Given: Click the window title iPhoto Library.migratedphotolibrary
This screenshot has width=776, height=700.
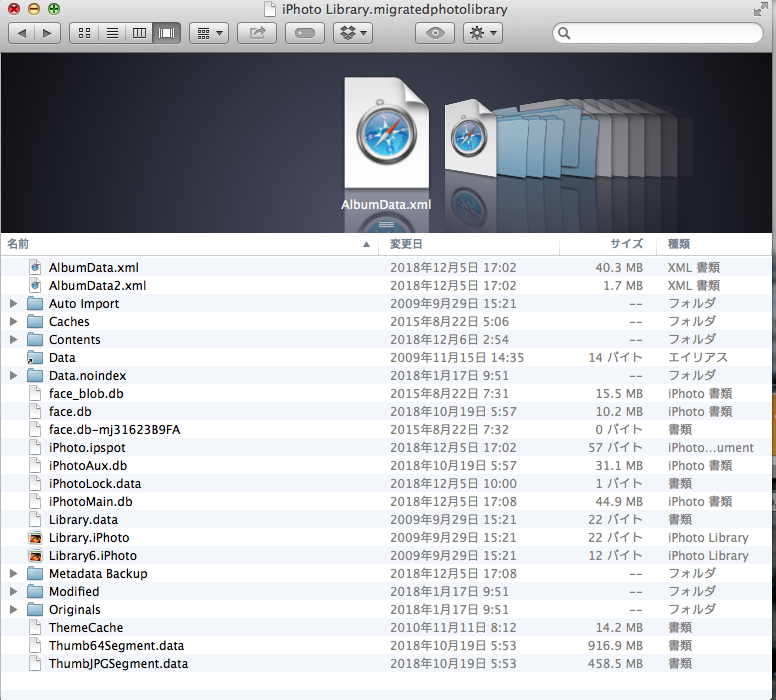Looking at the screenshot, I should pyautogui.click(x=394, y=9).
